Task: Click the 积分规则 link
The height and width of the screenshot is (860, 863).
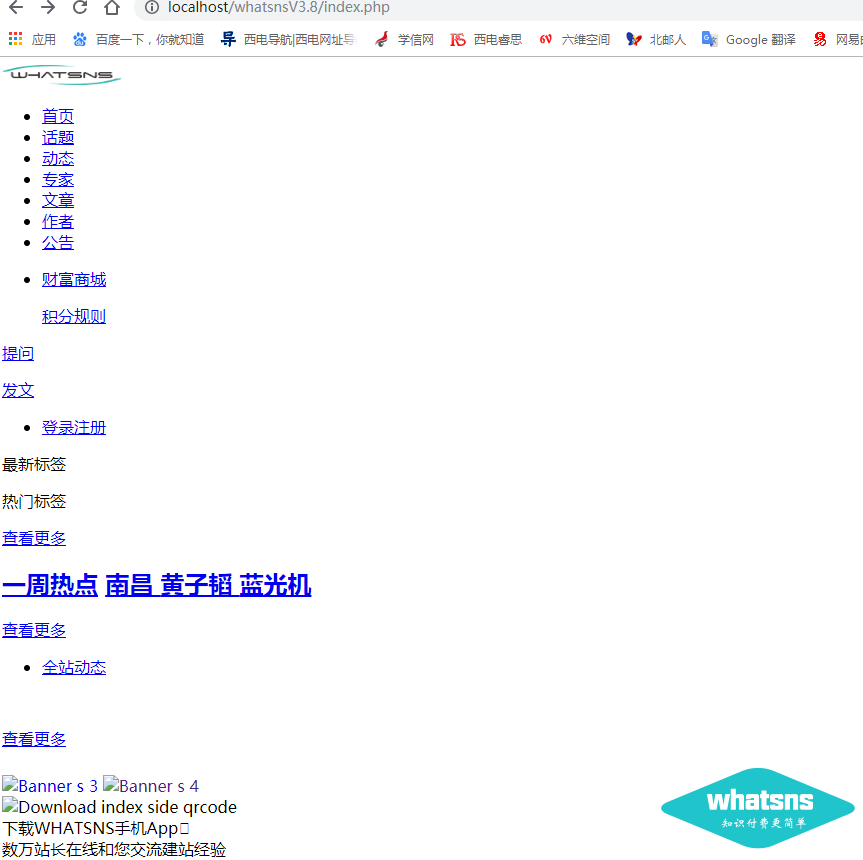Action: 74,316
